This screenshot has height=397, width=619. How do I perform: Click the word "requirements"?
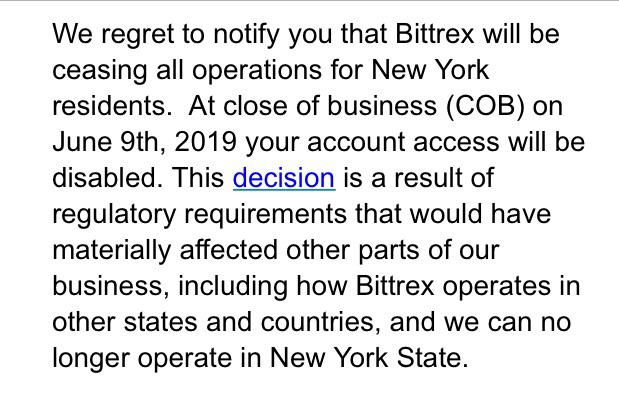[265, 215]
